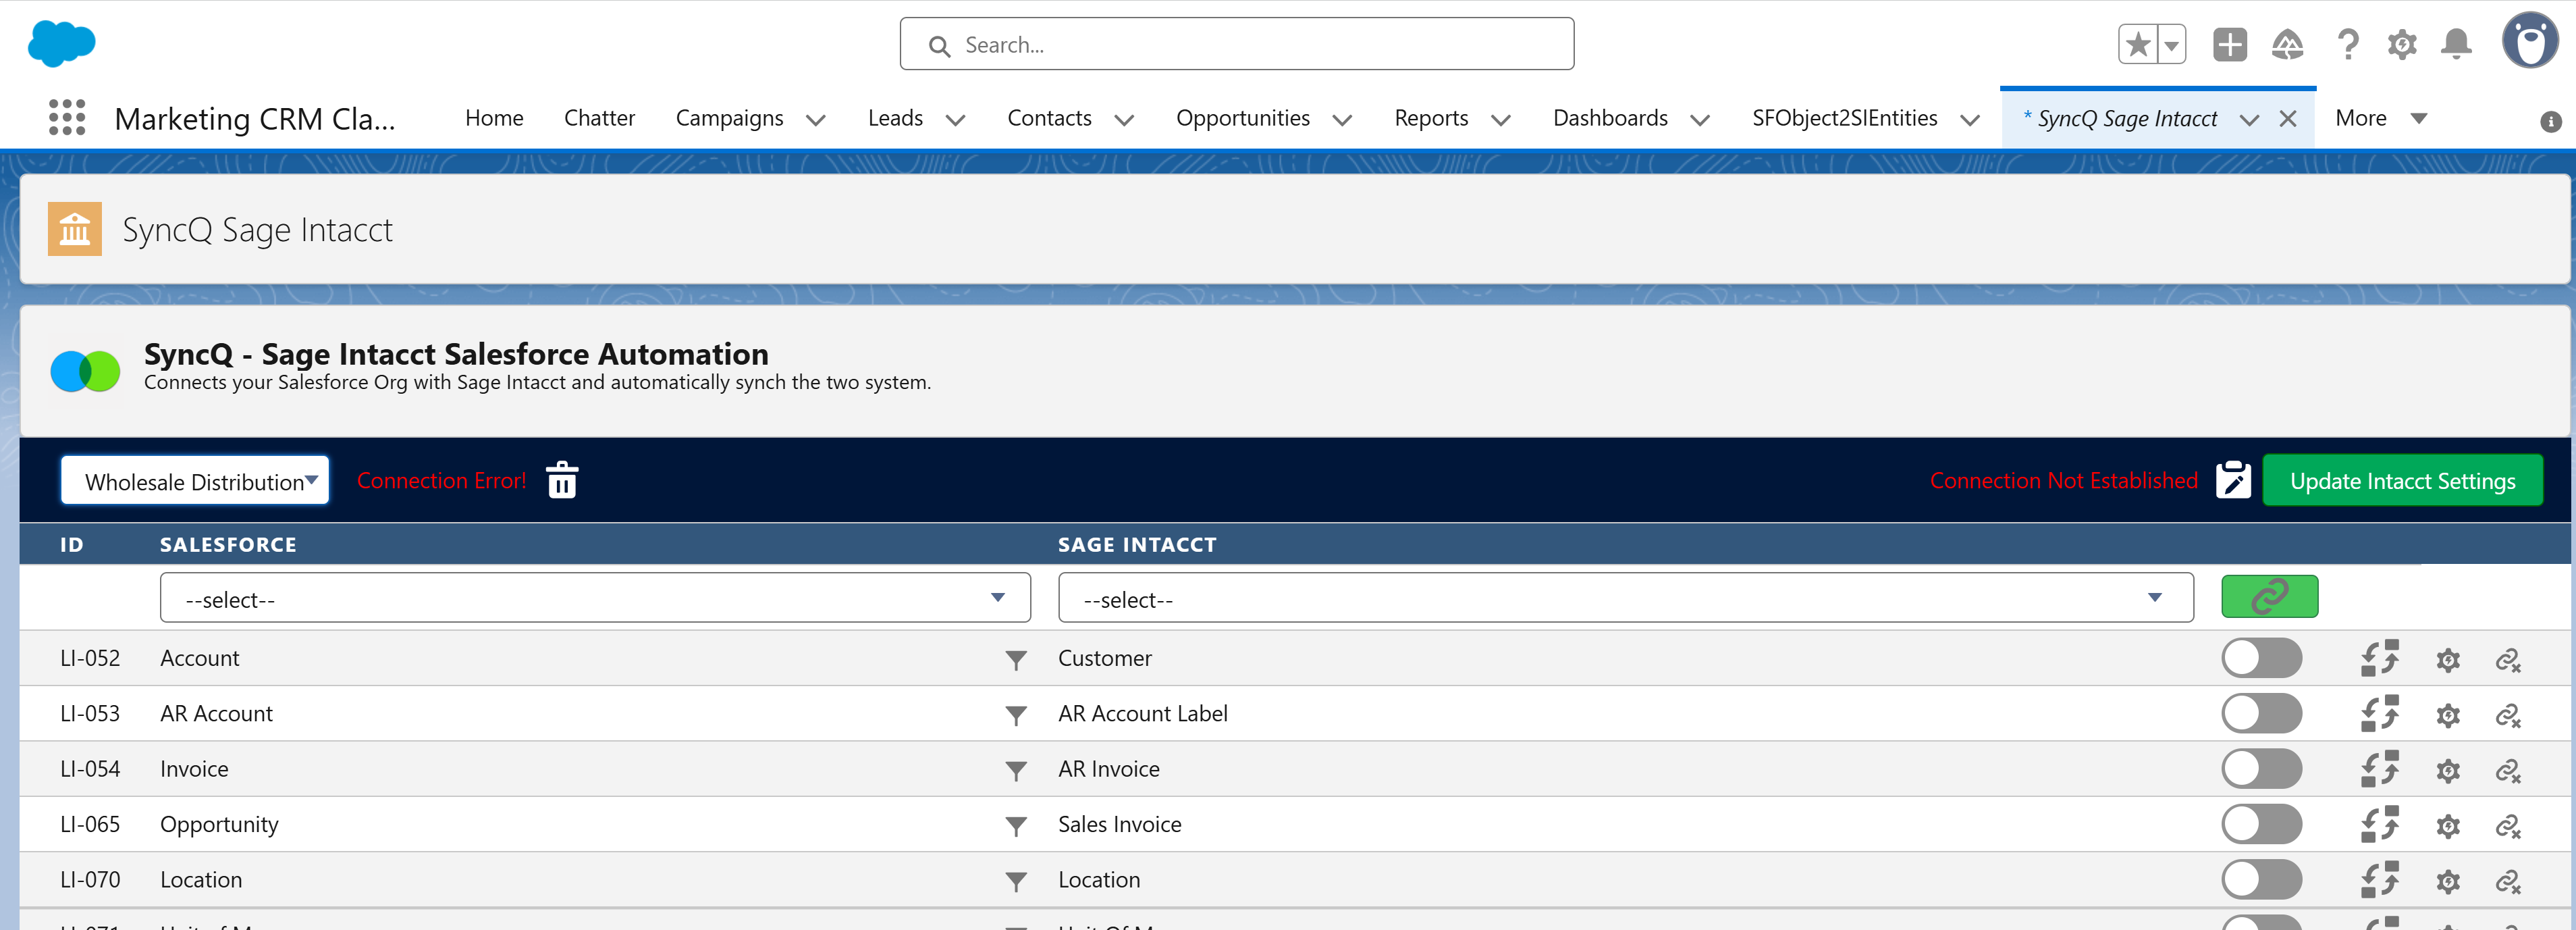Open the settings gear in Account row
The height and width of the screenshot is (930, 2576).
point(2448,660)
